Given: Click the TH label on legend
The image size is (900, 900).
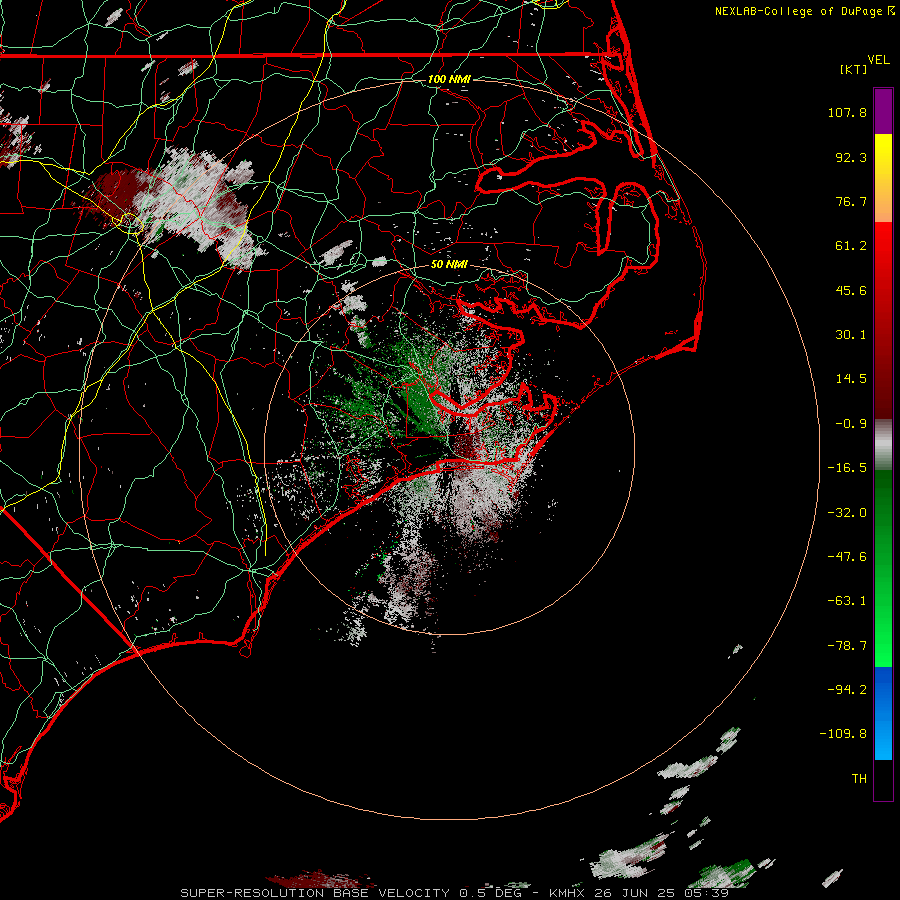Looking at the screenshot, I should pyautogui.click(x=859, y=779).
